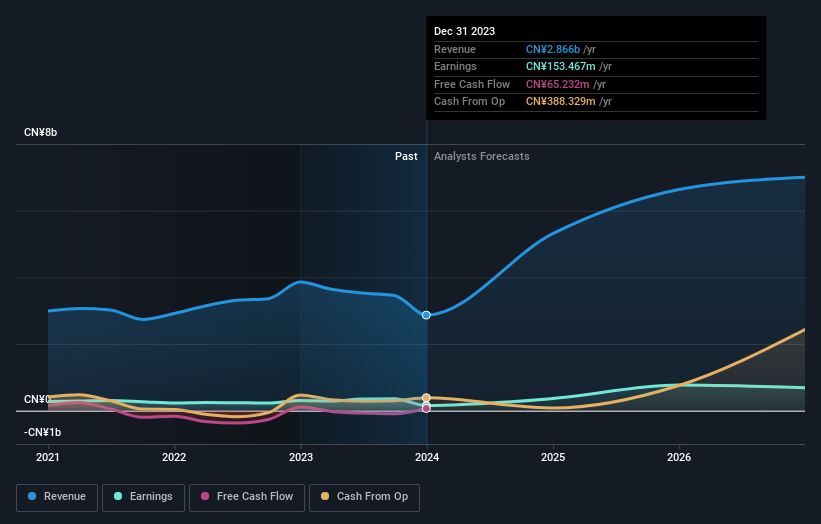Click the blue Revenue data point marker
This screenshot has height=524, width=821.
pos(426,315)
